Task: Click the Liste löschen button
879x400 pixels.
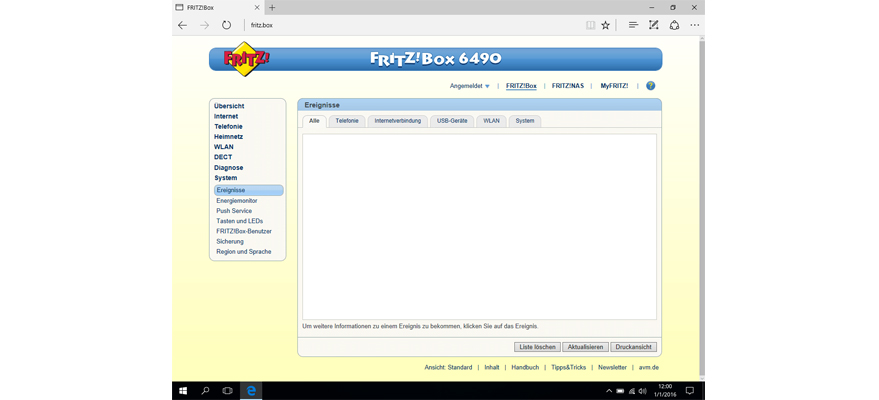Action: point(537,347)
